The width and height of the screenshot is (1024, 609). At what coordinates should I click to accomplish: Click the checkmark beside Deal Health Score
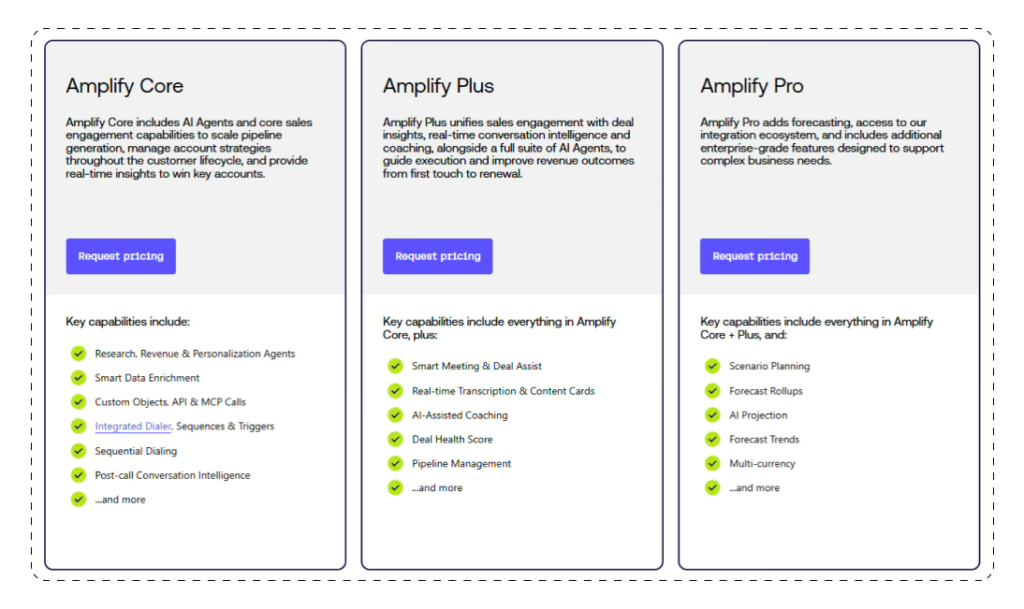395,439
